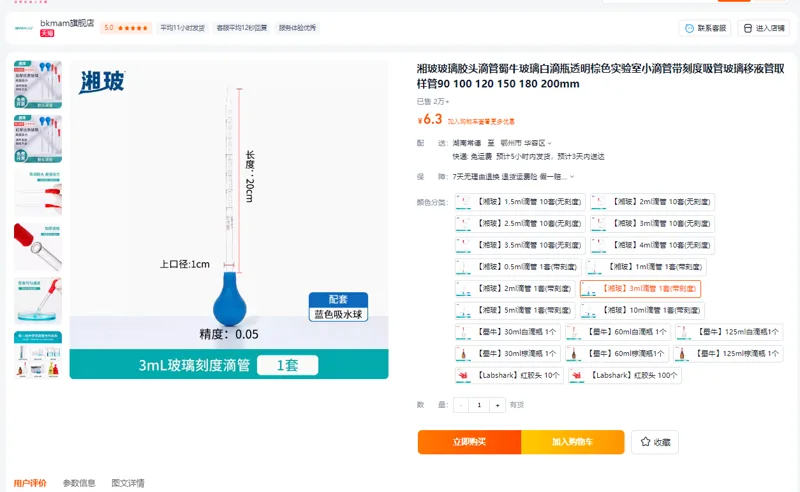This screenshot has width=800, height=492.
Task: Click the 收藏 favorite star button
Action: click(x=655, y=442)
